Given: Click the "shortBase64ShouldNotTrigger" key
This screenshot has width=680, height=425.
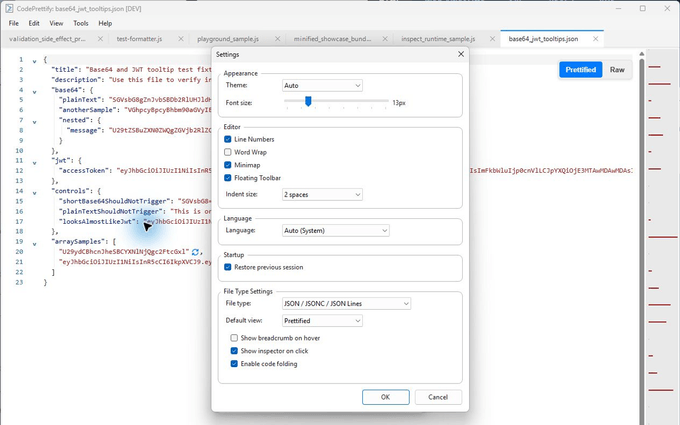Looking at the screenshot, I should (x=114, y=201).
